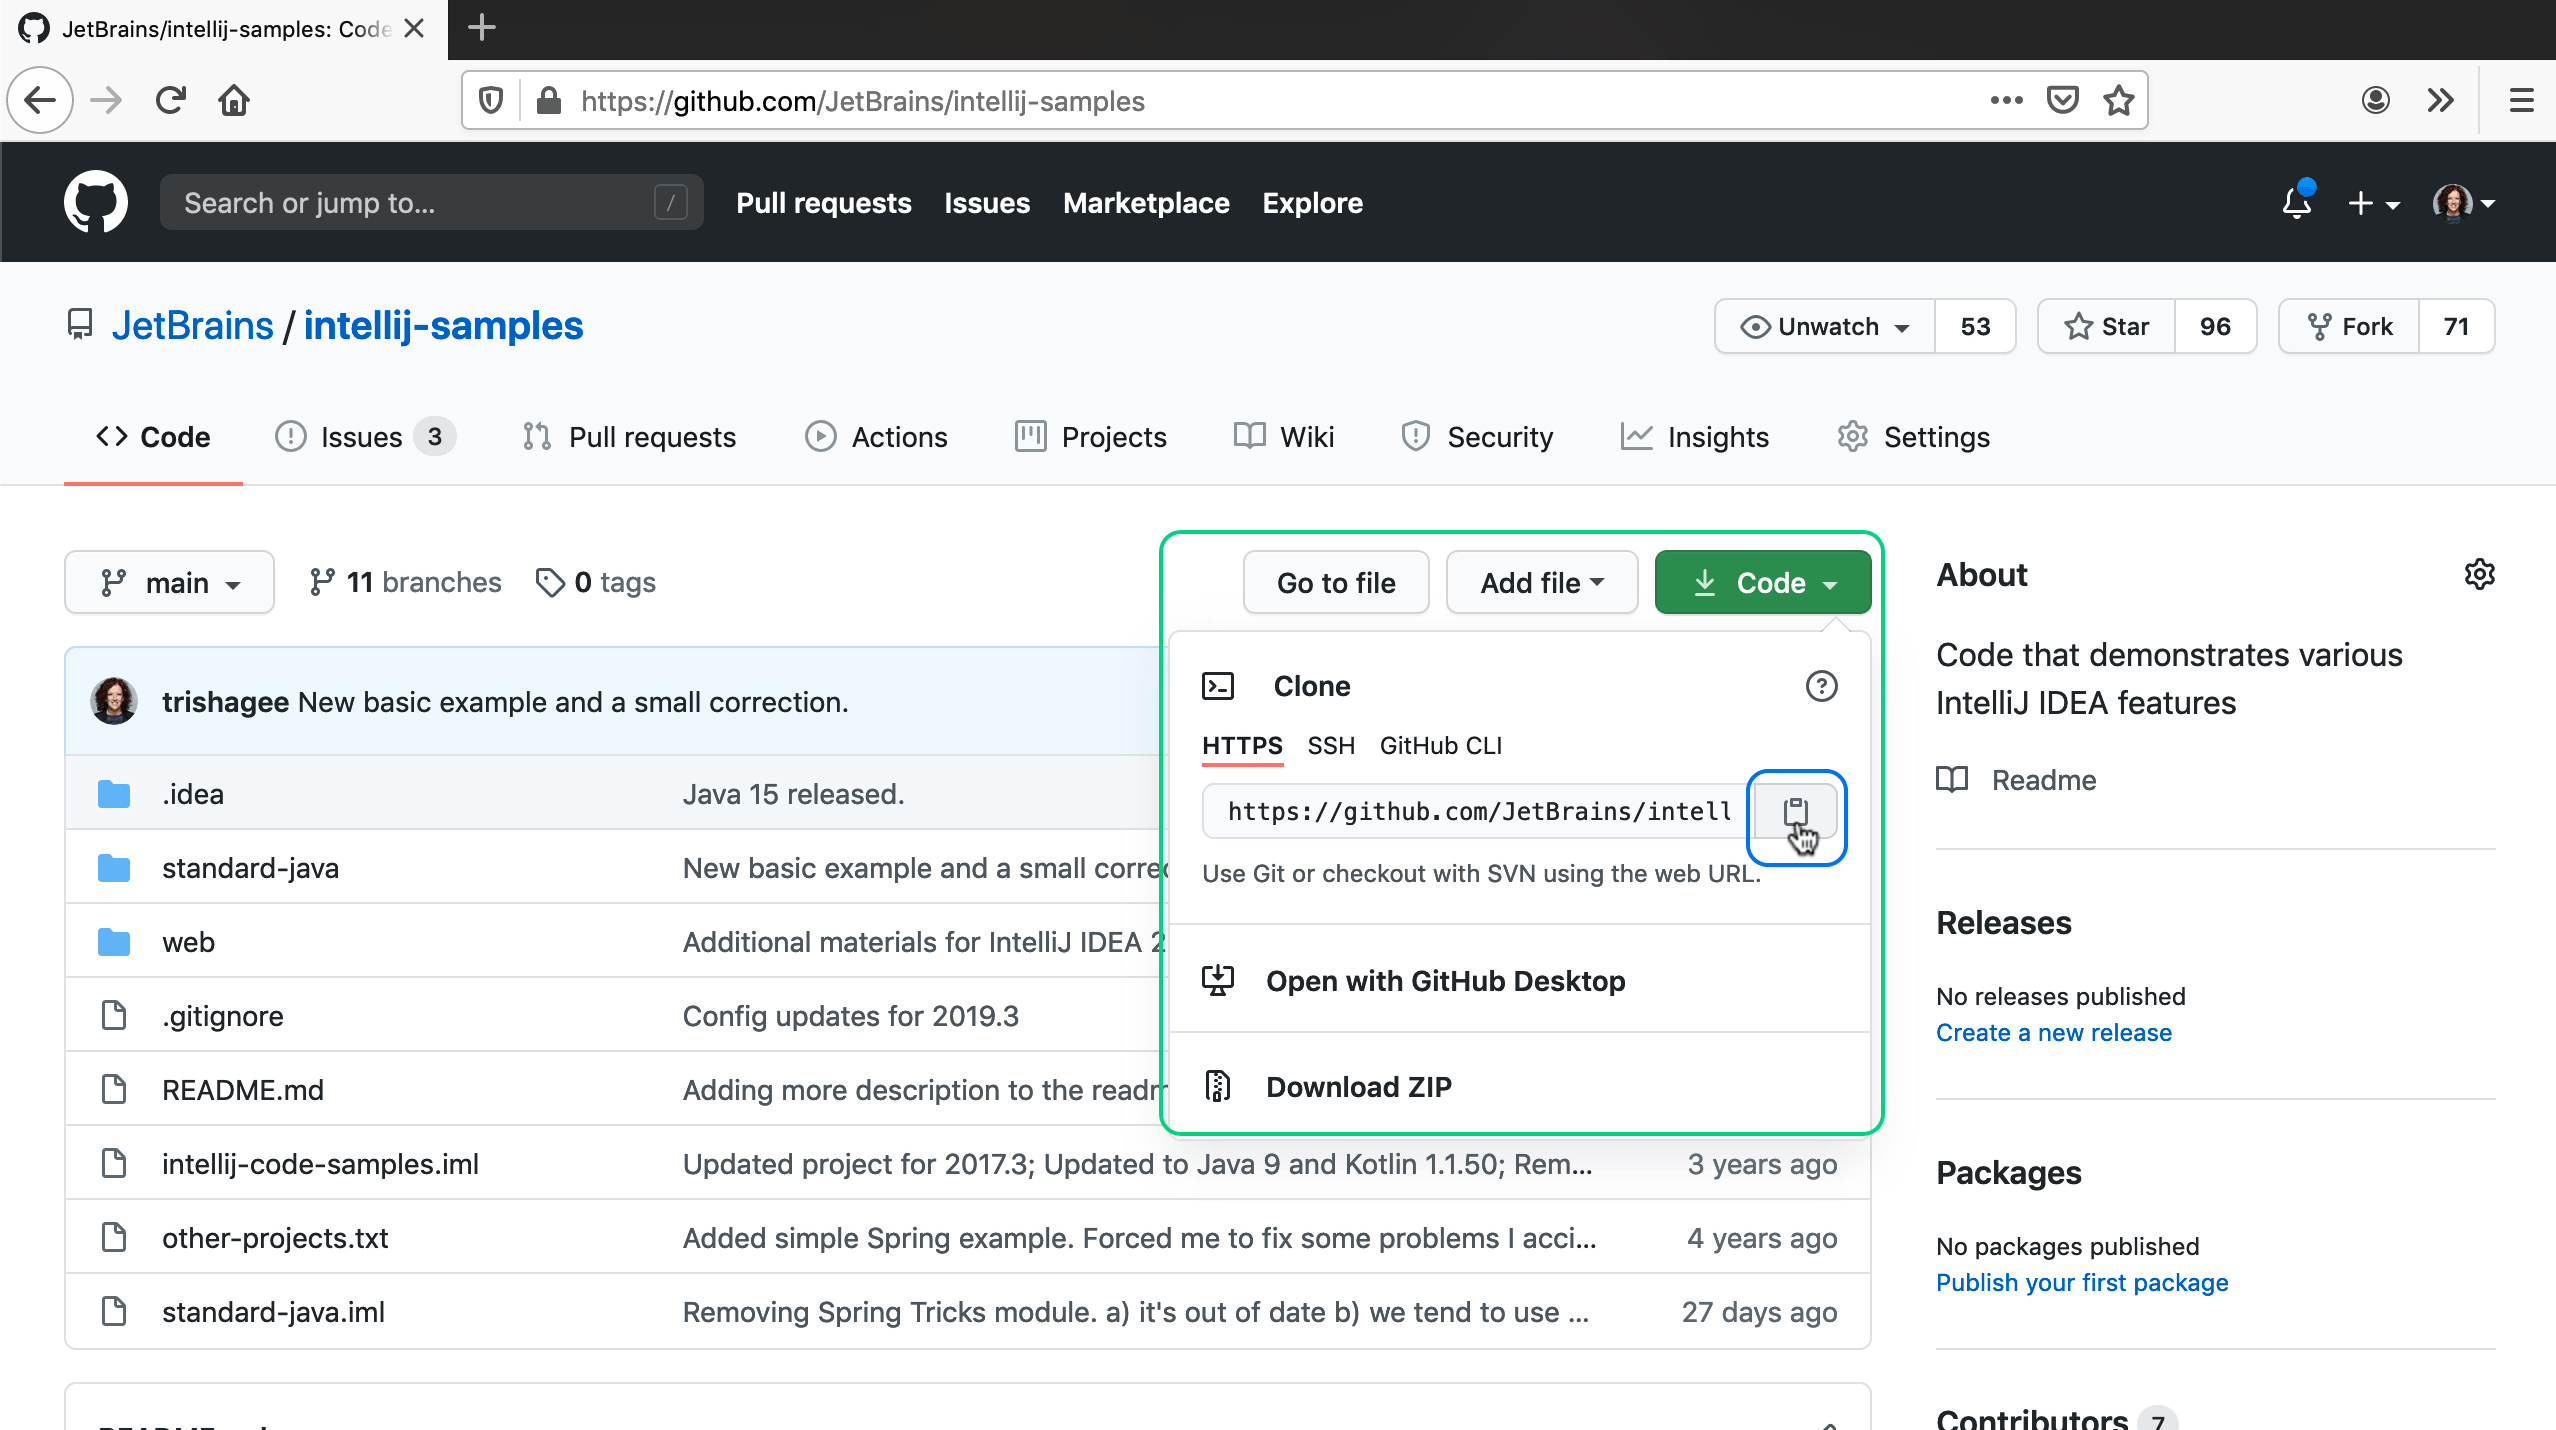
Task: Expand the Add file dropdown
Action: tap(1539, 582)
